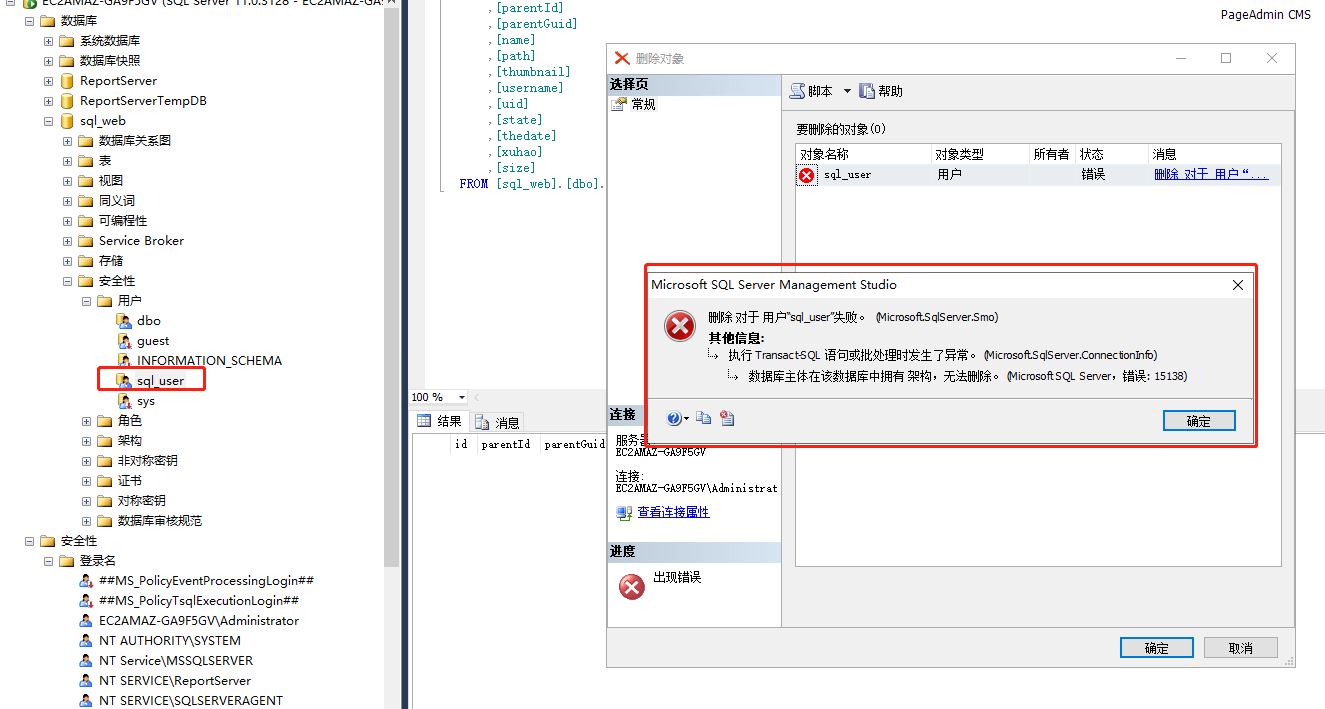Expand the ReportServer database
Viewport: 1325px width, 709px height.
tap(48, 81)
